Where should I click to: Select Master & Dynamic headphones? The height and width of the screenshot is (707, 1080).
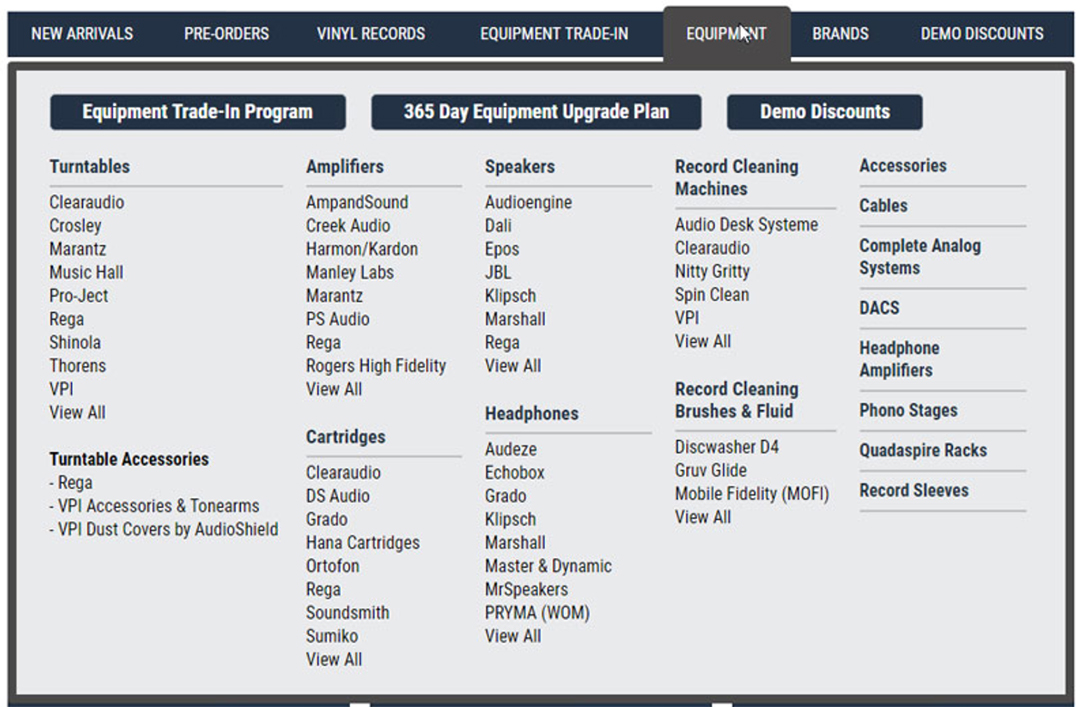pos(548,566)
